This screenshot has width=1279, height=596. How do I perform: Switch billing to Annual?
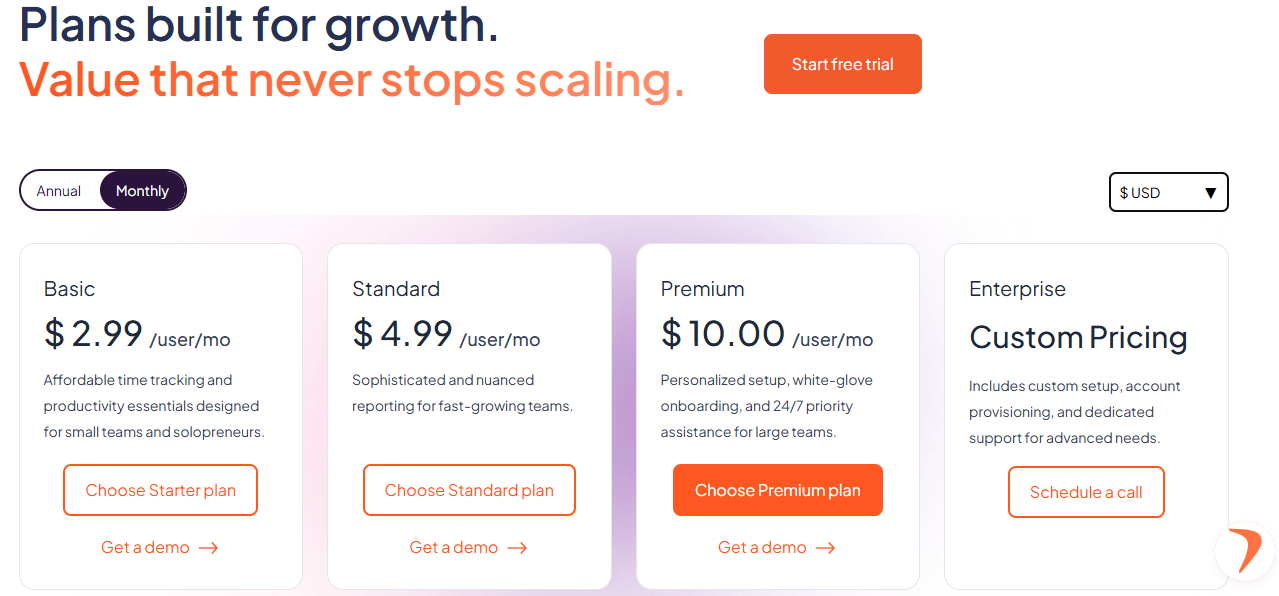(59, 191)
